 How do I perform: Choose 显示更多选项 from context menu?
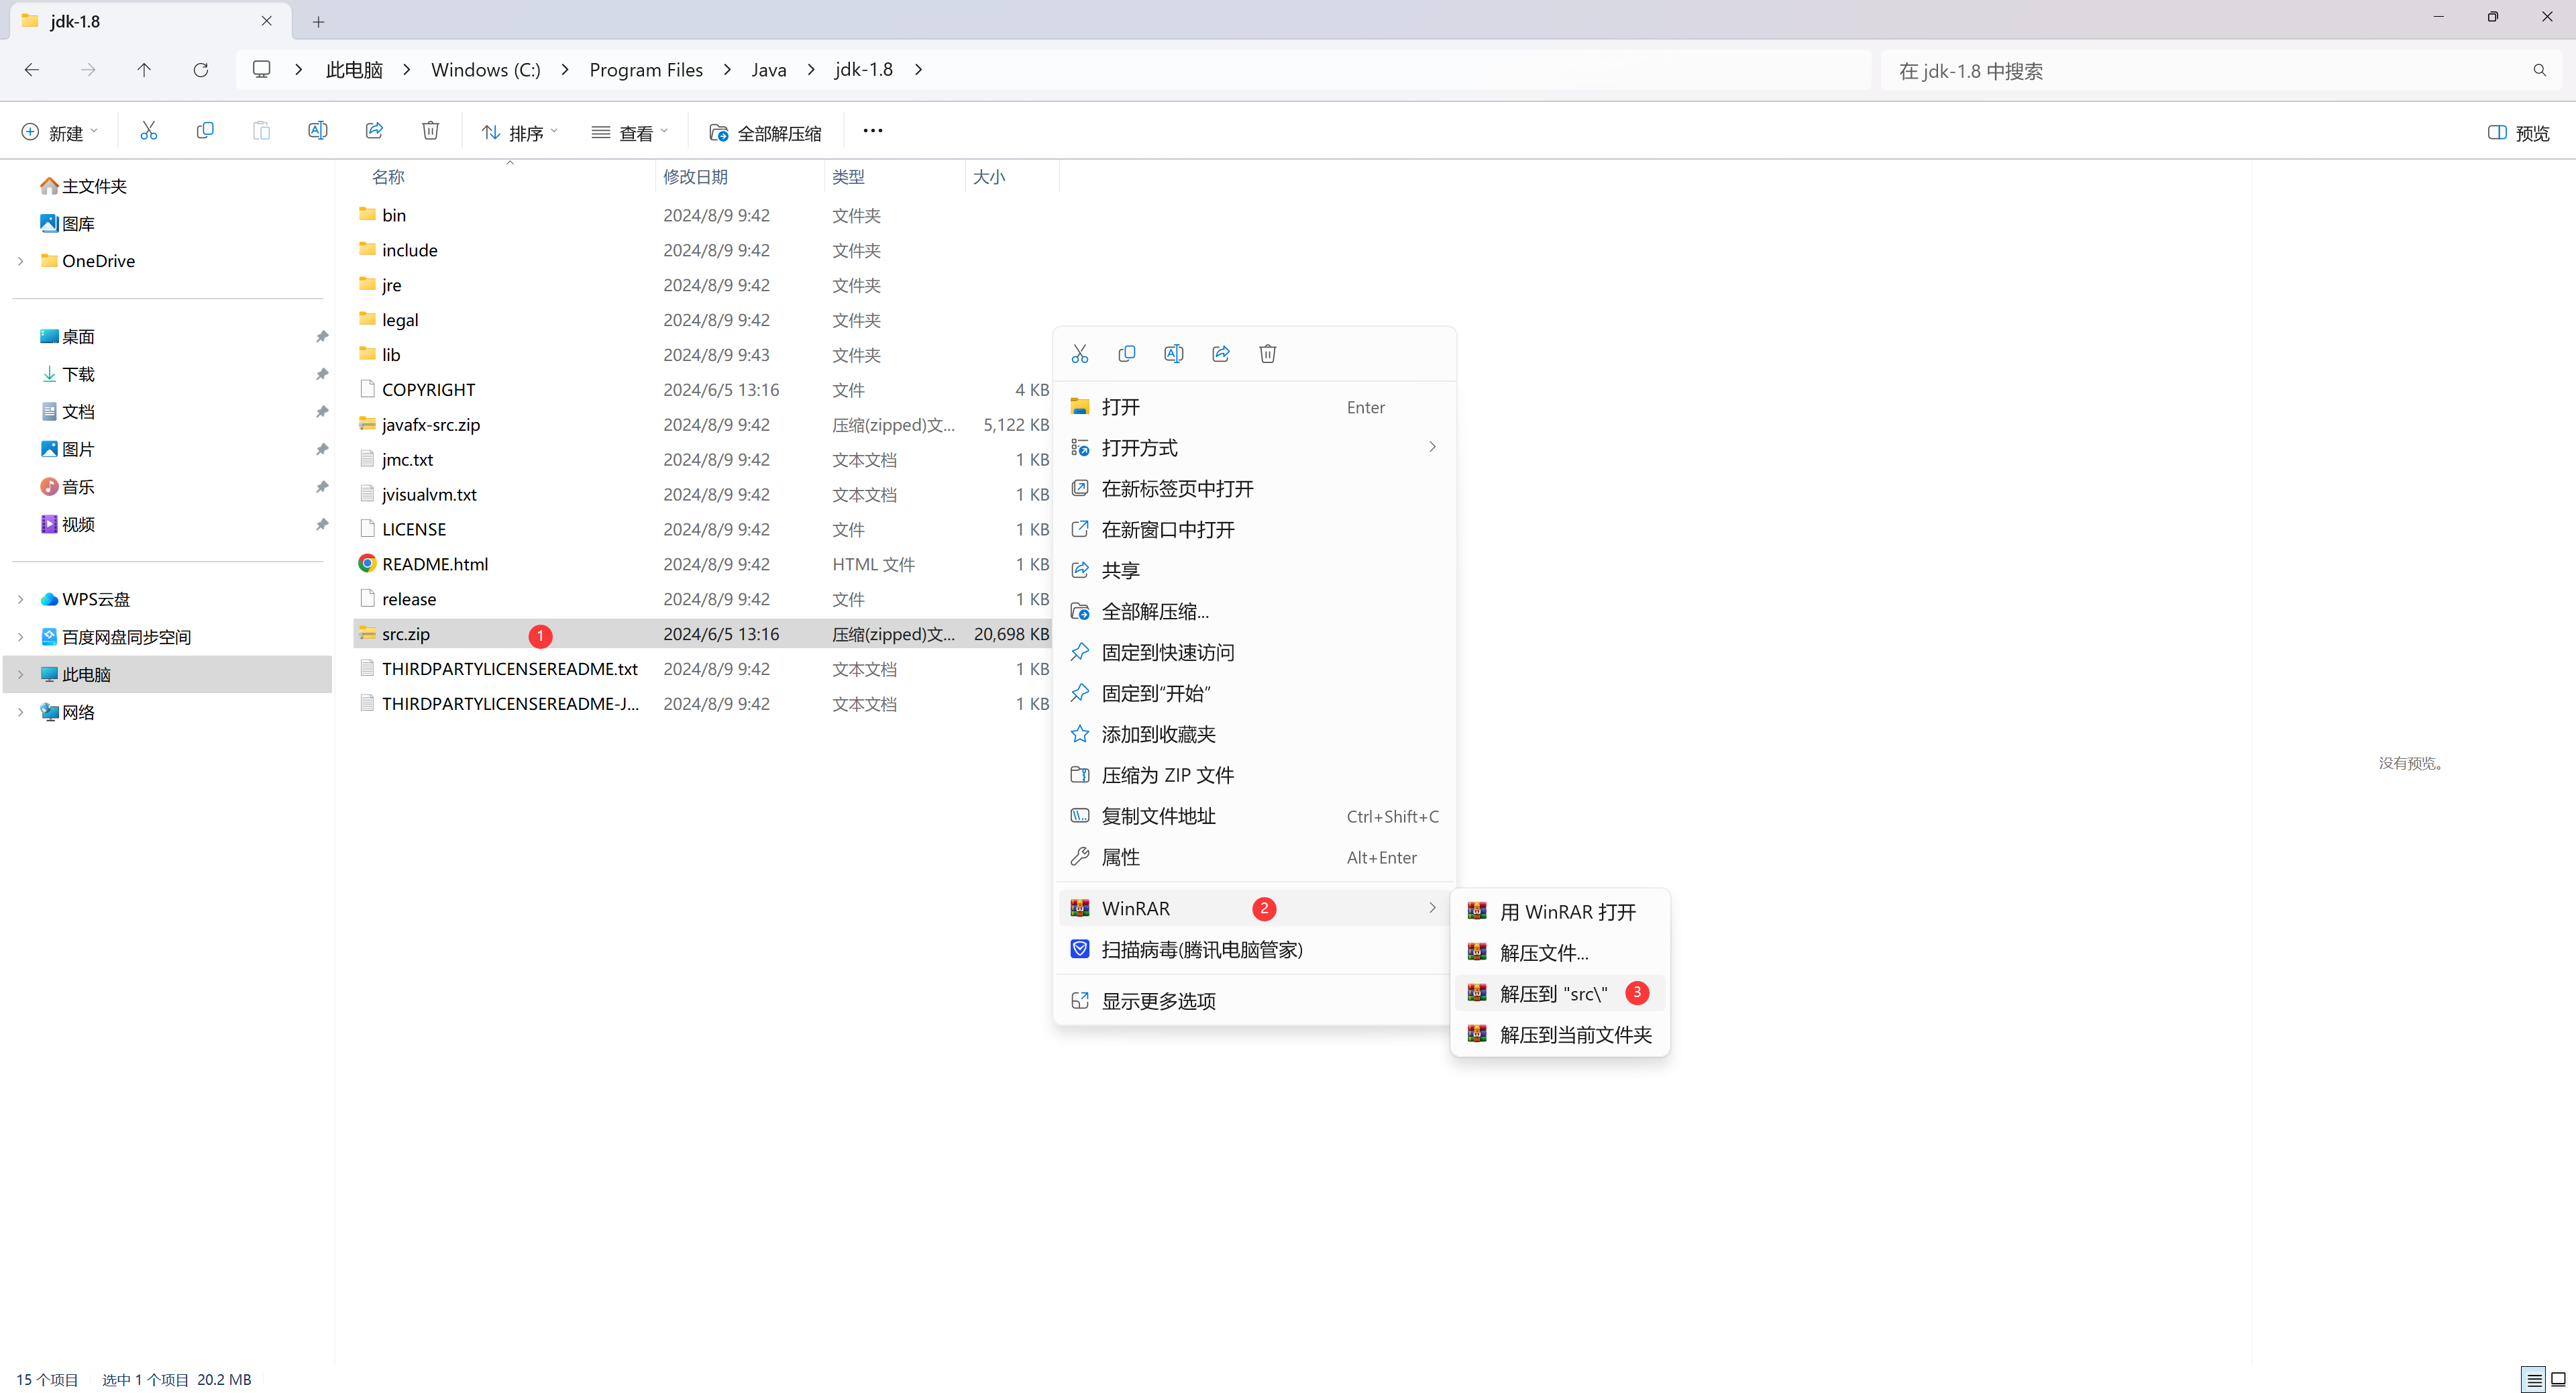[x=1158, y=1001]
